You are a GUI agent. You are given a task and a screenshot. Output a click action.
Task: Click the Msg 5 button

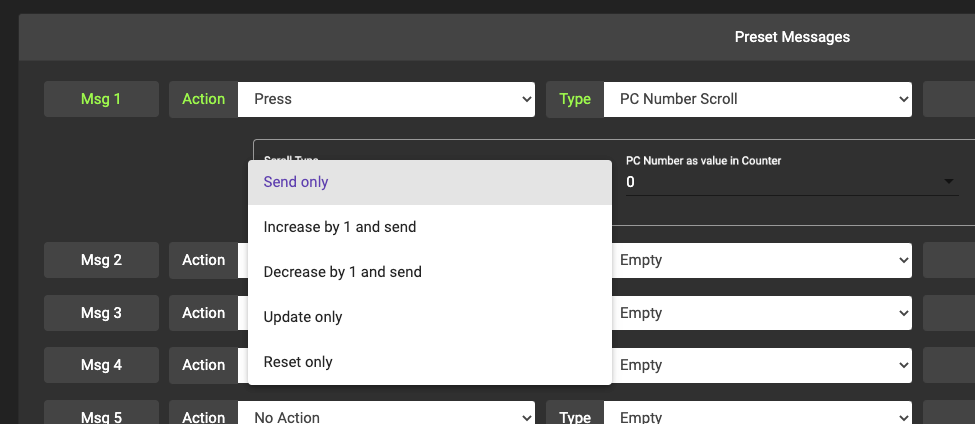(101, 415)
